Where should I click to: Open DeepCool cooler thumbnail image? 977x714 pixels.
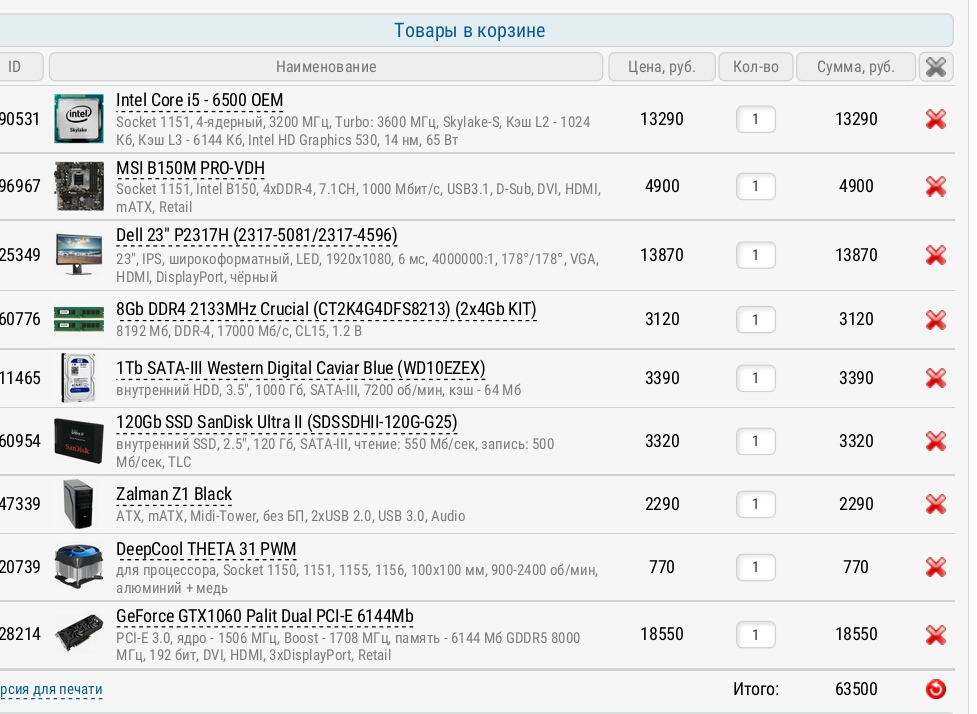pyautogui.click(x=79, y=566)
